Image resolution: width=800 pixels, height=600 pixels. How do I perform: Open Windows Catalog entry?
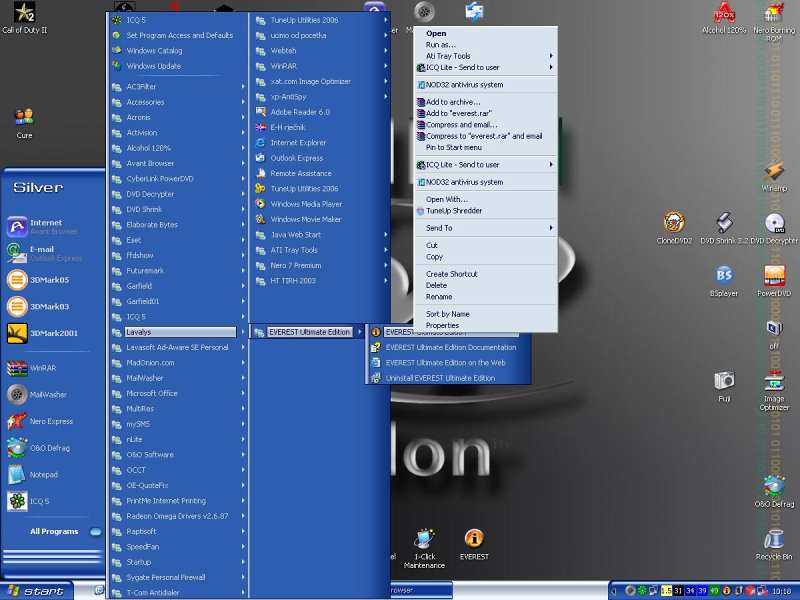pyautogui.click(x=179, y=51)
